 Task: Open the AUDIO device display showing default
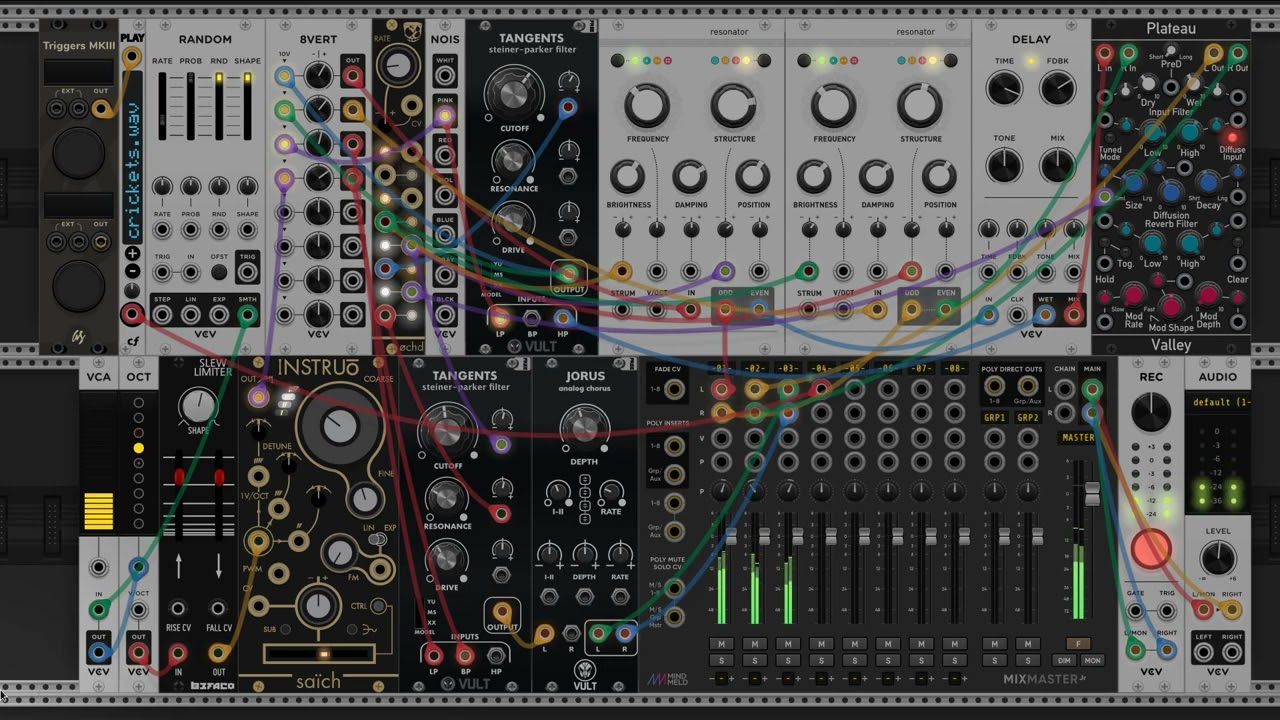(1217, 402)
